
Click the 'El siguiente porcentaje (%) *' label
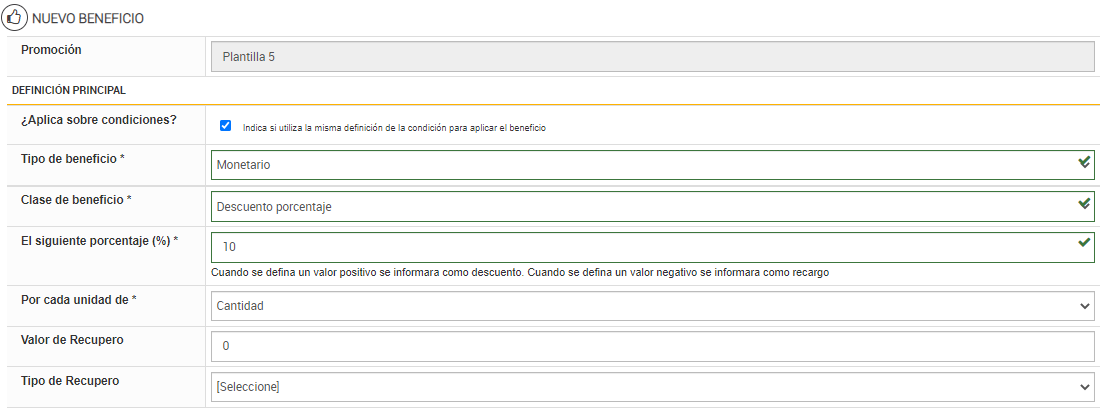99,240
